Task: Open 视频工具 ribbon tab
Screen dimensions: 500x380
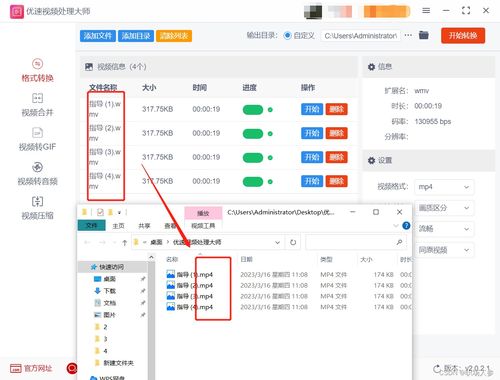Action: click(x=203, y=226)
